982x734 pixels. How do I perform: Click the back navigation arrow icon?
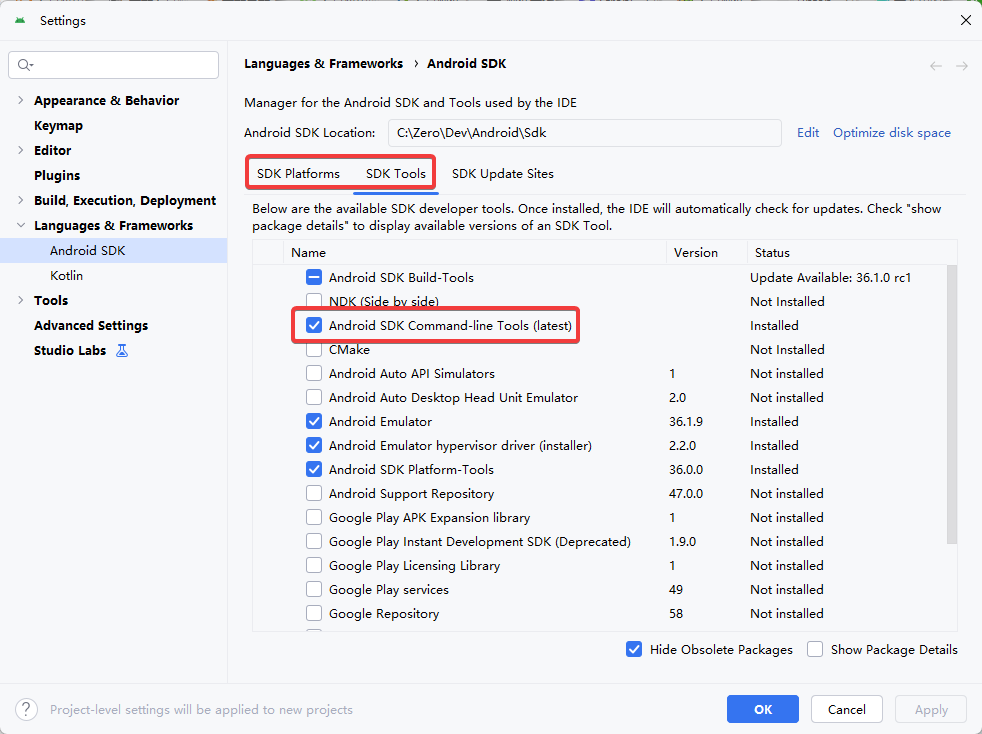(x=936, y=66)
